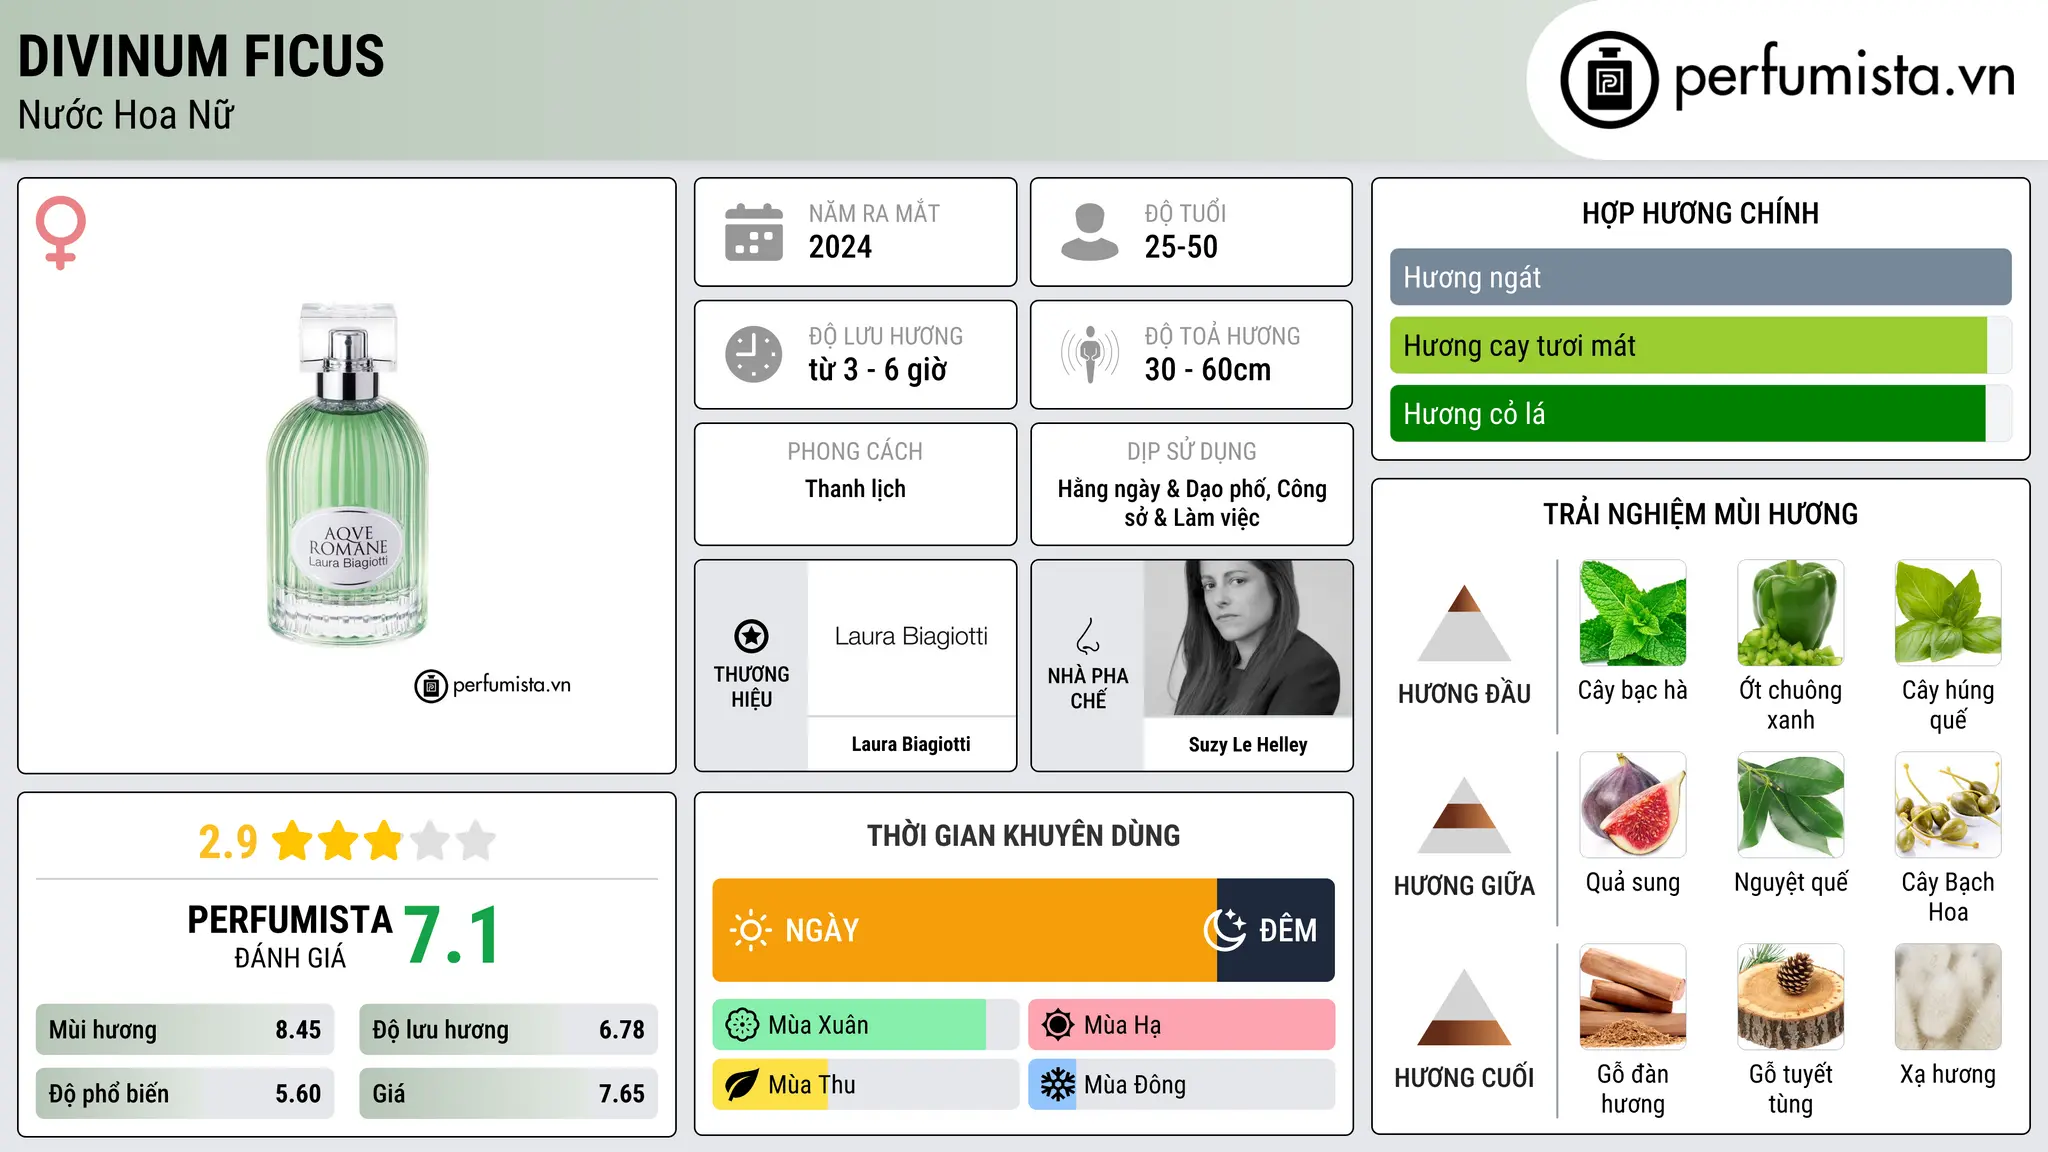Click the Mùa Đông season bar
Image resolution: width=2048 pixels, height=1152 pixels.
[x=1181, y=1085]
